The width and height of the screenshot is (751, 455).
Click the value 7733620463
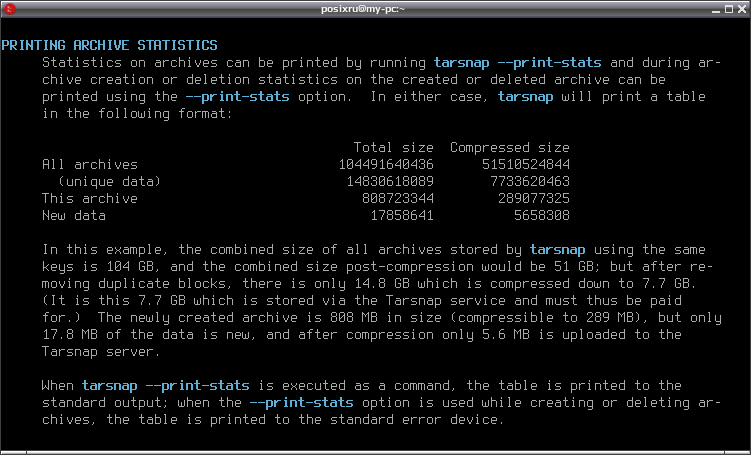coord(530,182)
